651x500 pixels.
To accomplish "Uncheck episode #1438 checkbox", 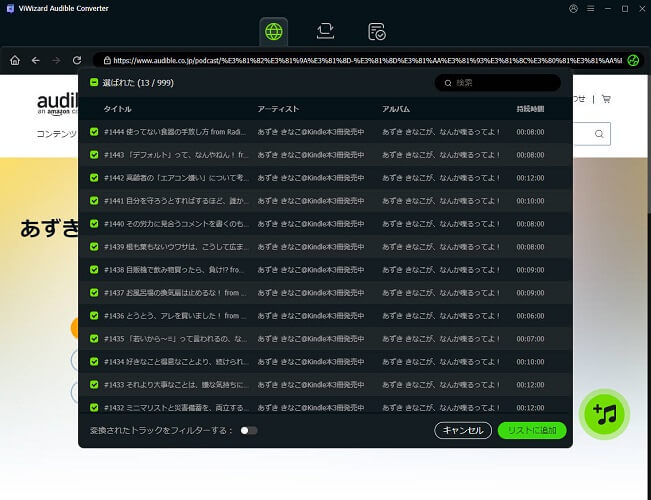I will pyautogui.click(x=94, y=270).
